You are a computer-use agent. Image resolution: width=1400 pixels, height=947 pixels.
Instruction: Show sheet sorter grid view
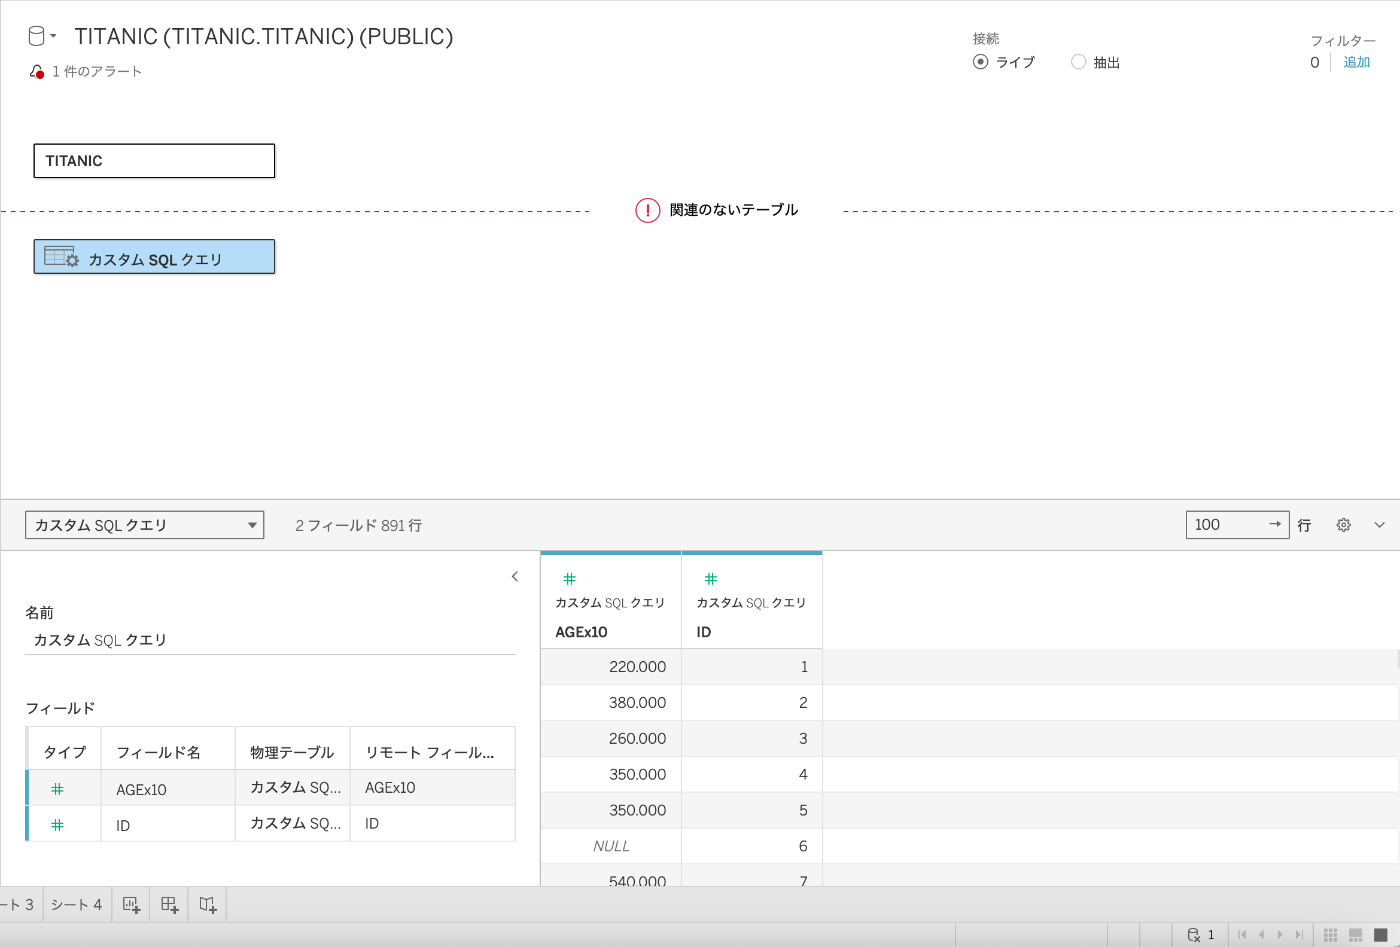(x=1331, y=935)
